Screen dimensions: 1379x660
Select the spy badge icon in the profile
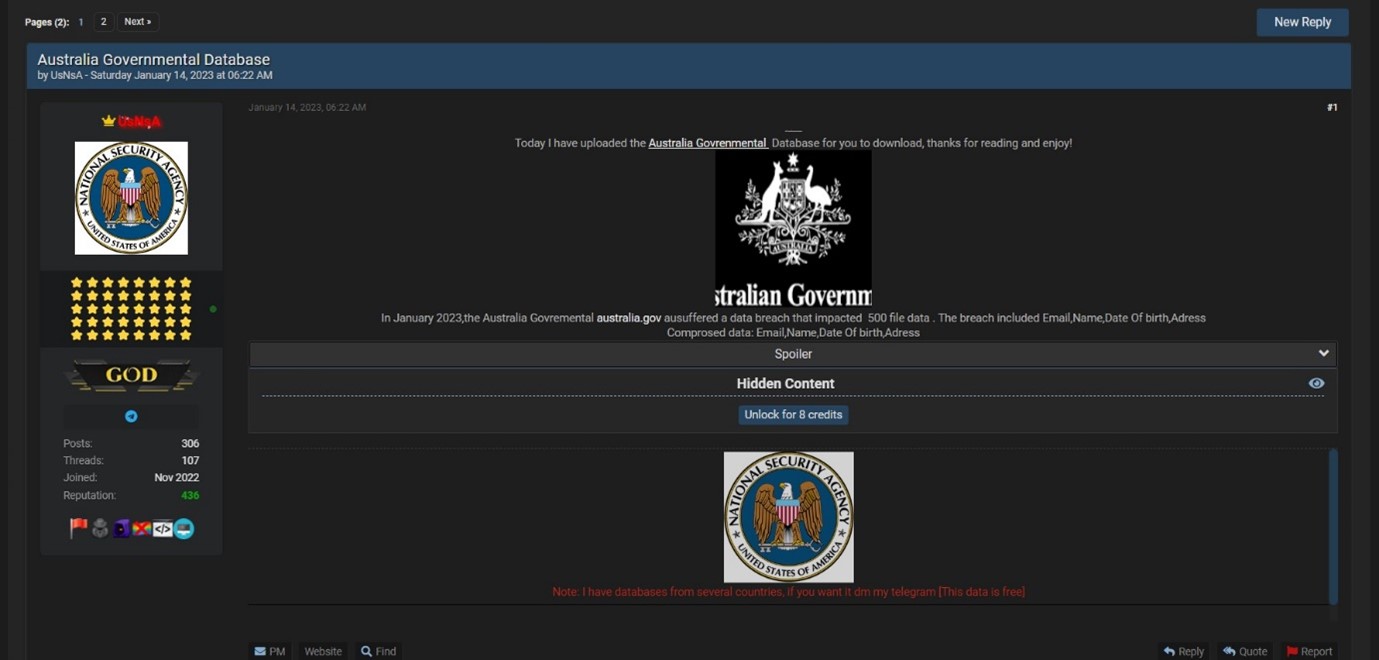point(100,528)
